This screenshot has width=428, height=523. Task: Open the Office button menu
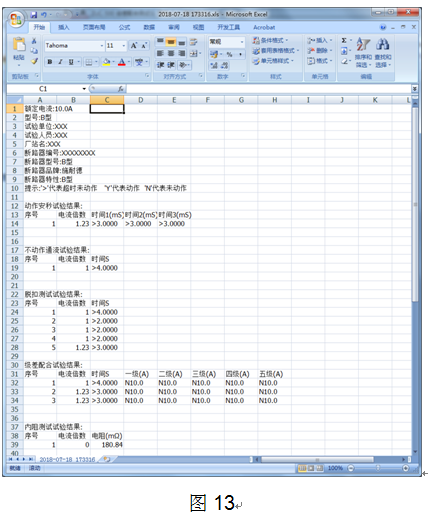tap(16, 20)
